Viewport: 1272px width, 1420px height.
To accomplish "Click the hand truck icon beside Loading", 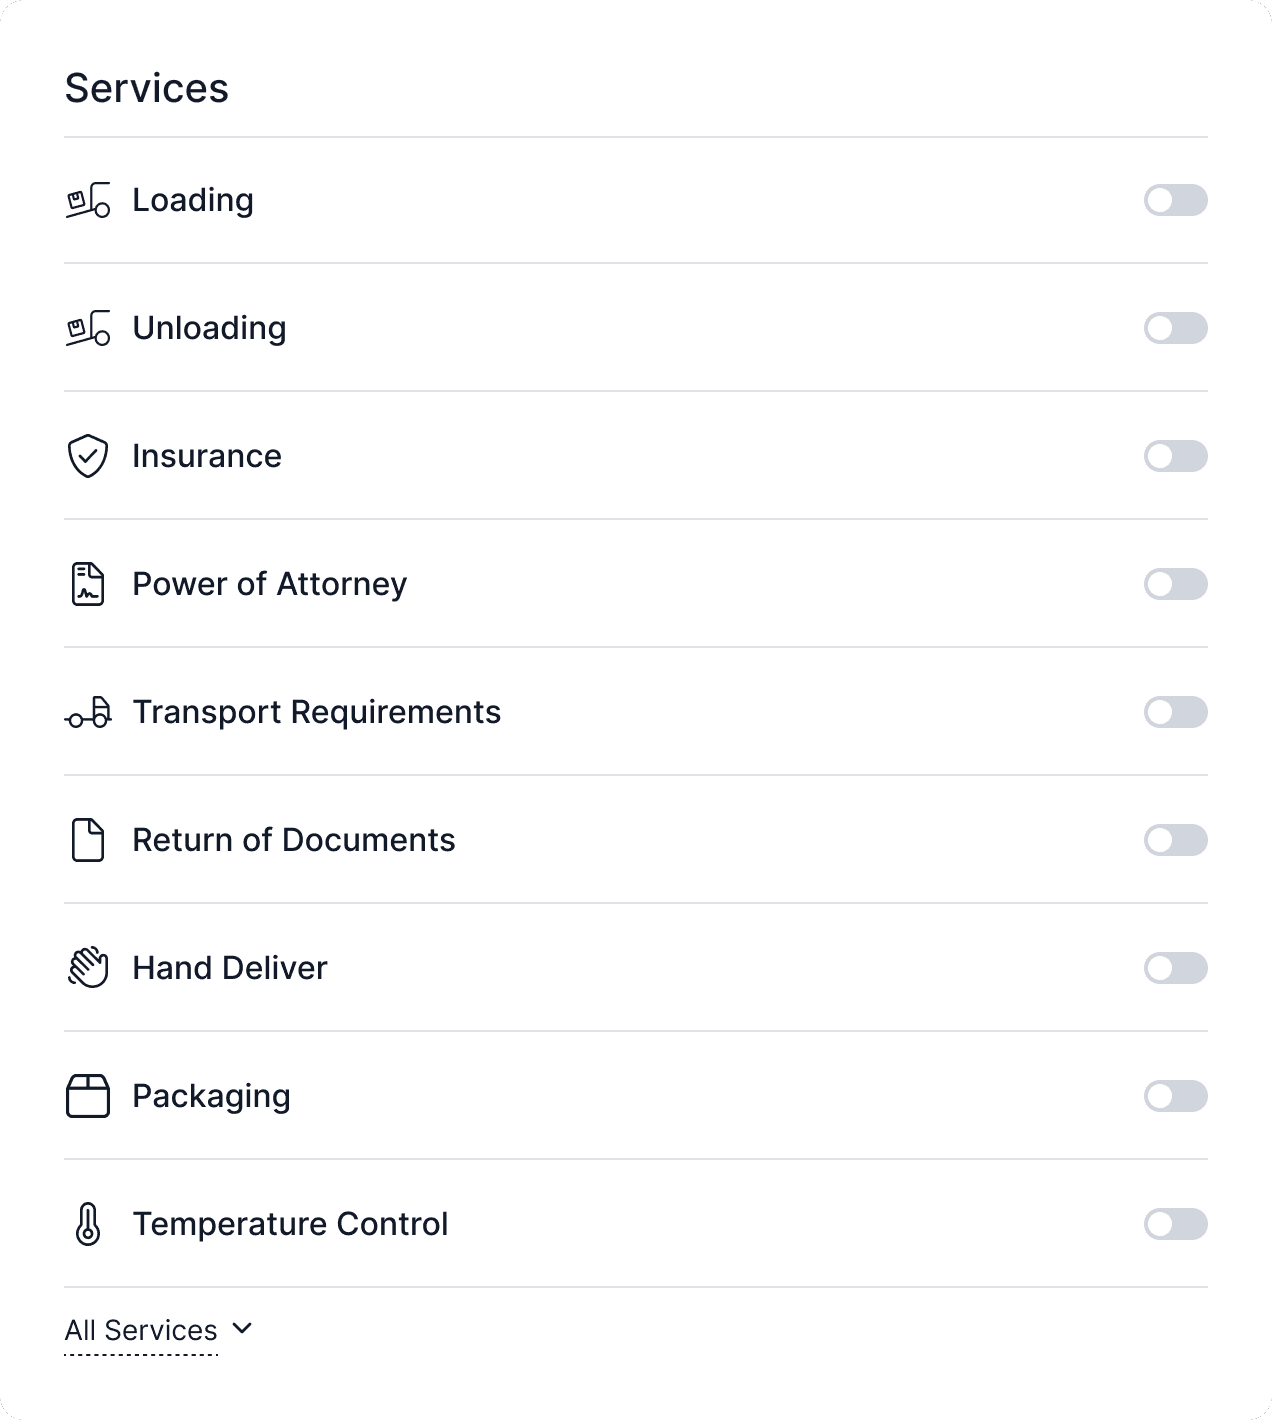I will (x=88, y=200).
